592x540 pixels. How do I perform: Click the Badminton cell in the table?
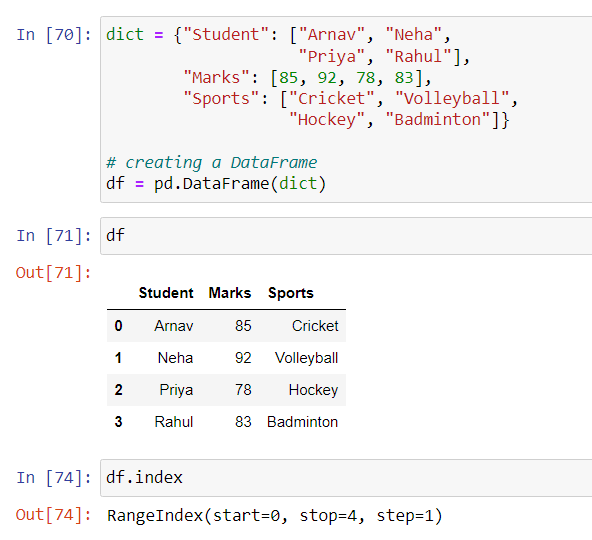[302, 422]
